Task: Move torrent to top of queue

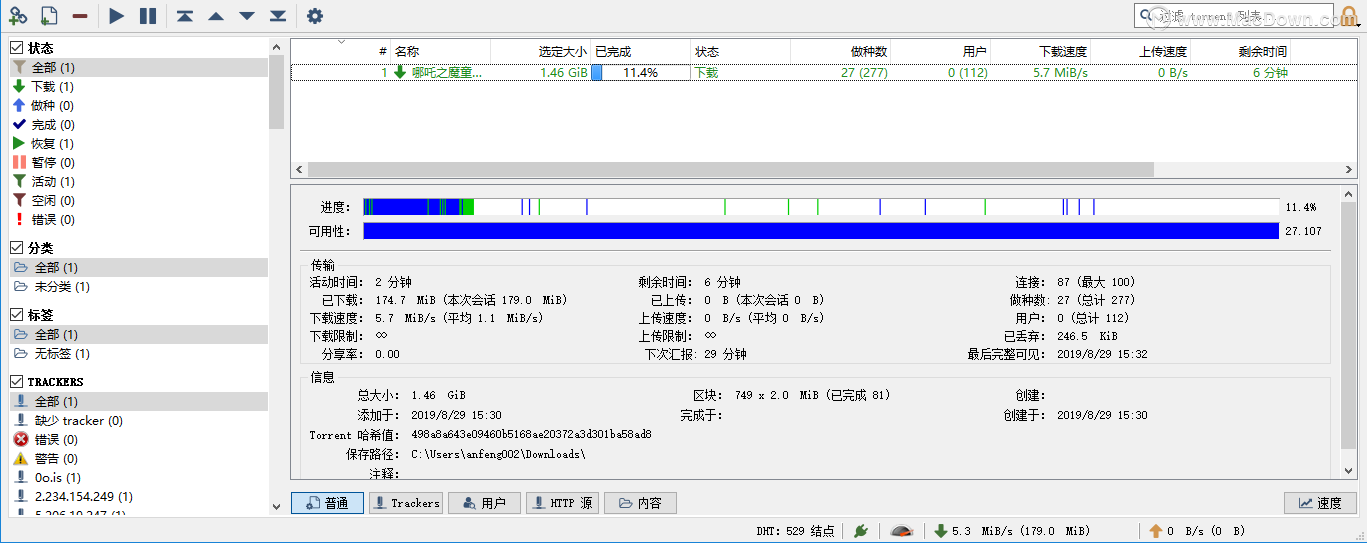Action: [x=185, y=16]
